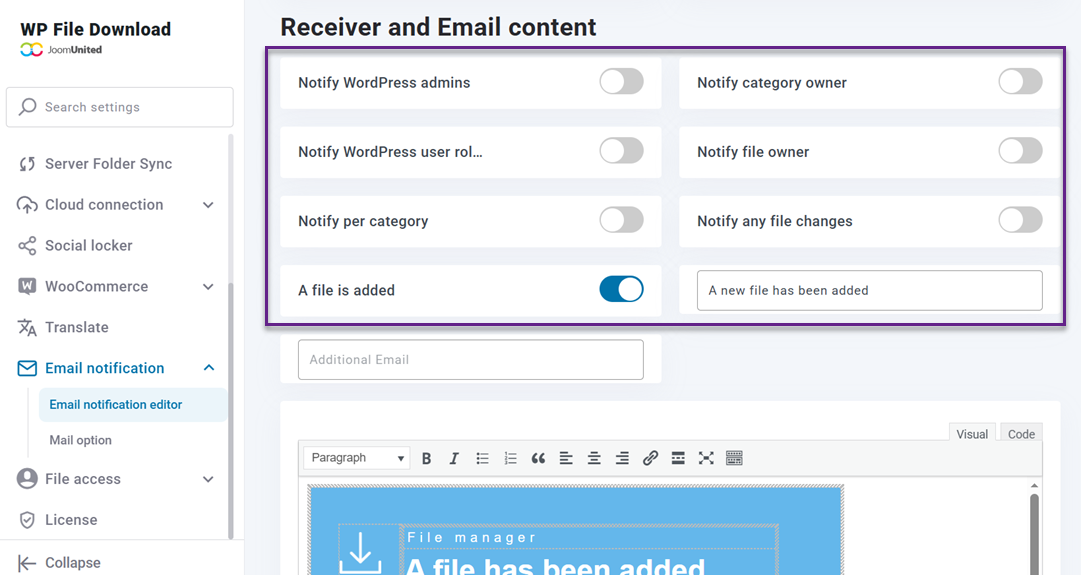Insert a numbered list

(510, 458)
